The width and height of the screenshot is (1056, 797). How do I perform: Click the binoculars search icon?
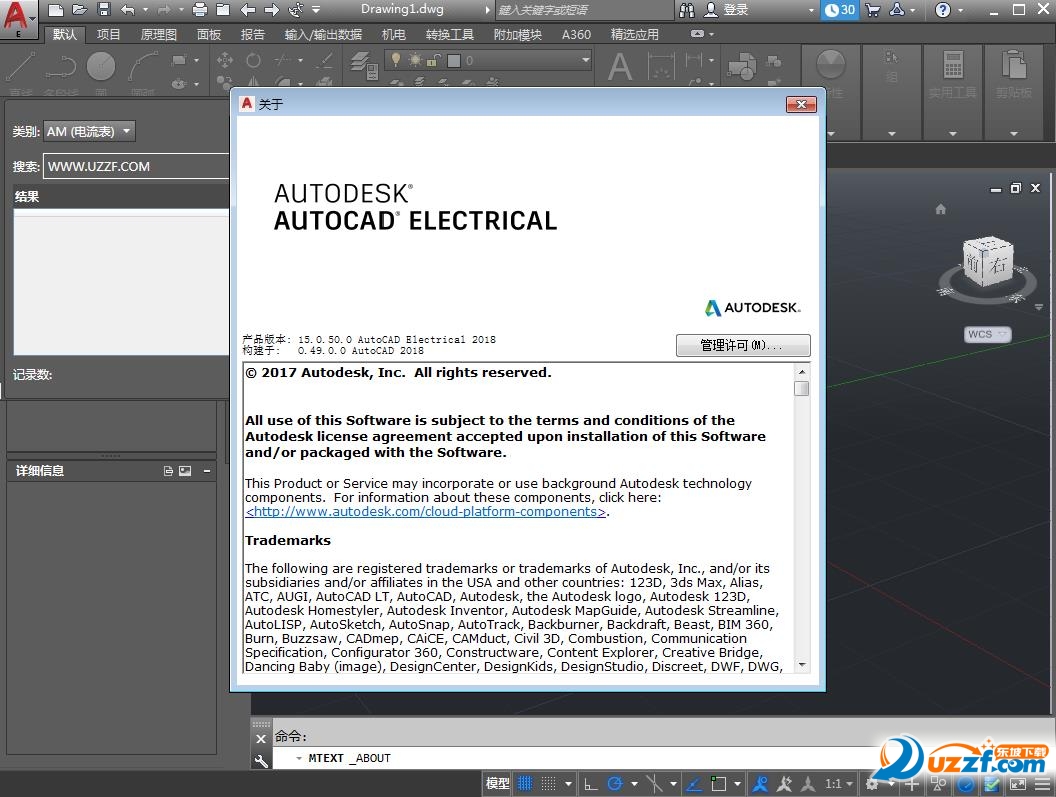coord(687,10)
